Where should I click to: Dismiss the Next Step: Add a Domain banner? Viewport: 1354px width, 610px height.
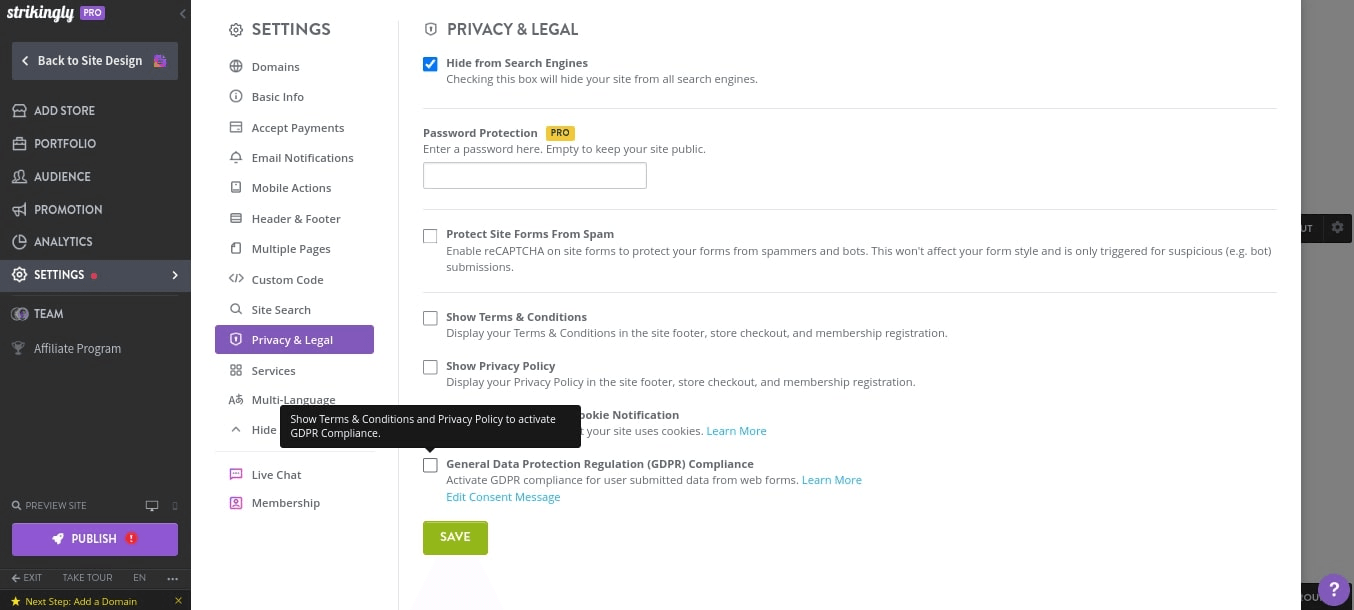pos(178,601)
